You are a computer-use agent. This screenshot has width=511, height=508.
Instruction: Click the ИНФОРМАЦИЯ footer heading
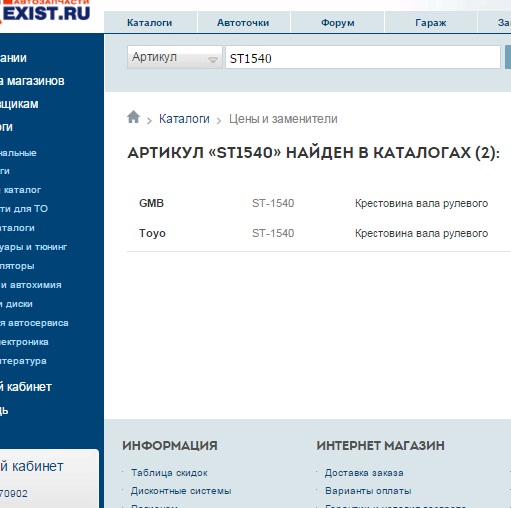pos(170,446)
